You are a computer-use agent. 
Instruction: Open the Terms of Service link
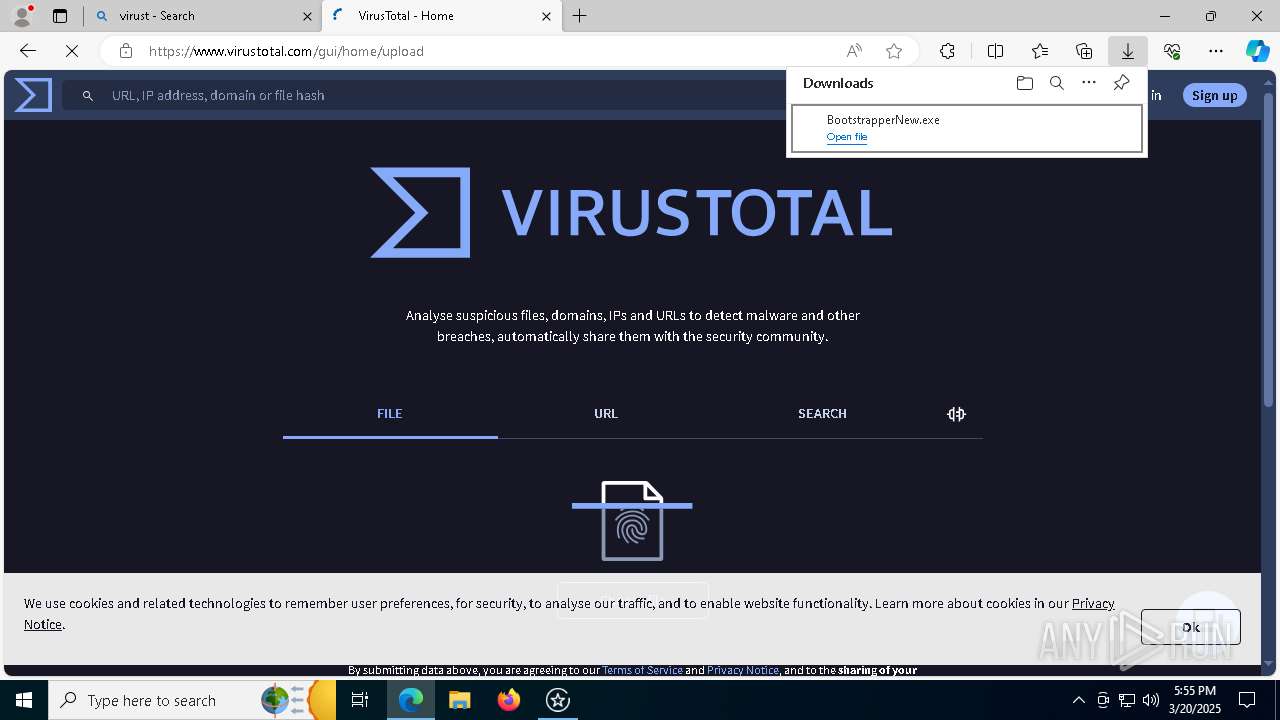642,670
